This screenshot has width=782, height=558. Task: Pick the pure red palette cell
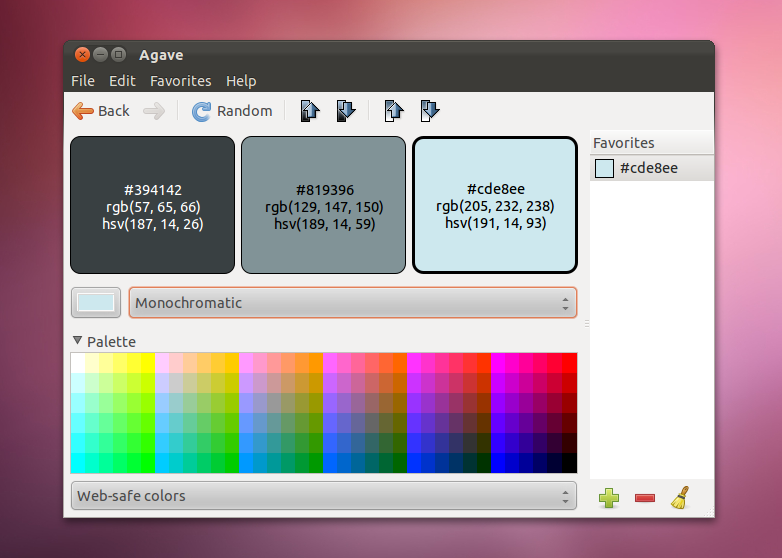570,363
